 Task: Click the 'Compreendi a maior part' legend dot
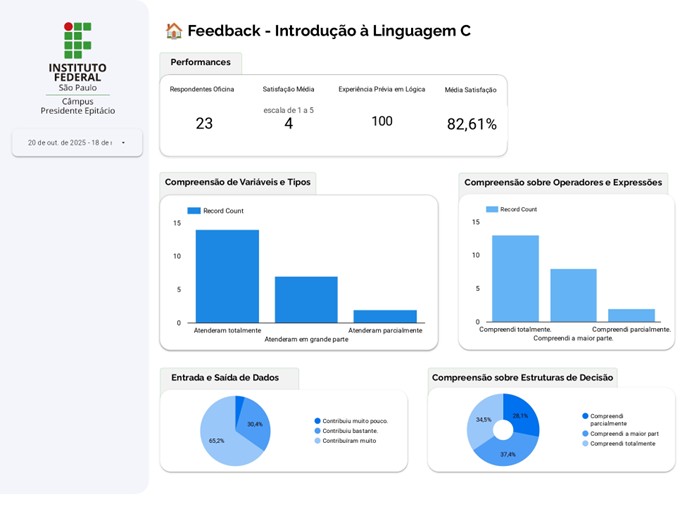(x=585, y=434)
